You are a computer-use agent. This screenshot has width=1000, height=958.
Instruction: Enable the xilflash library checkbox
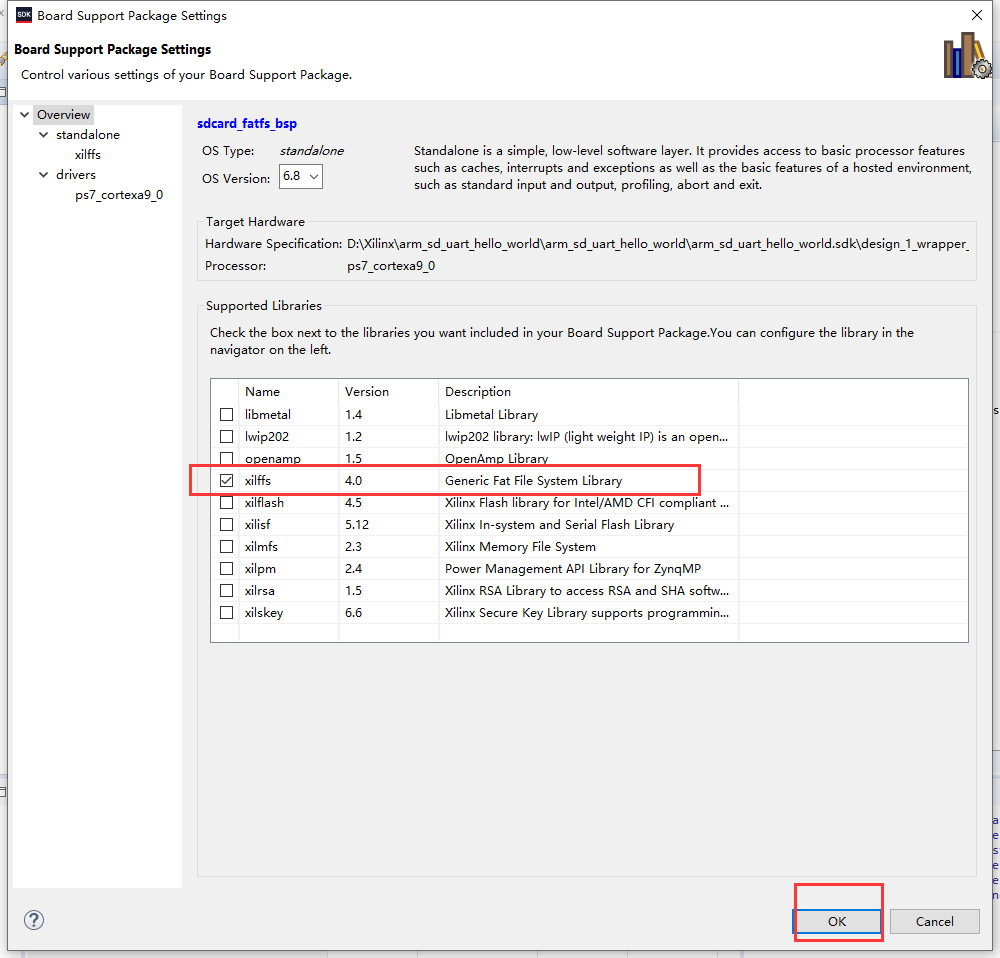[x=226, y=503]
